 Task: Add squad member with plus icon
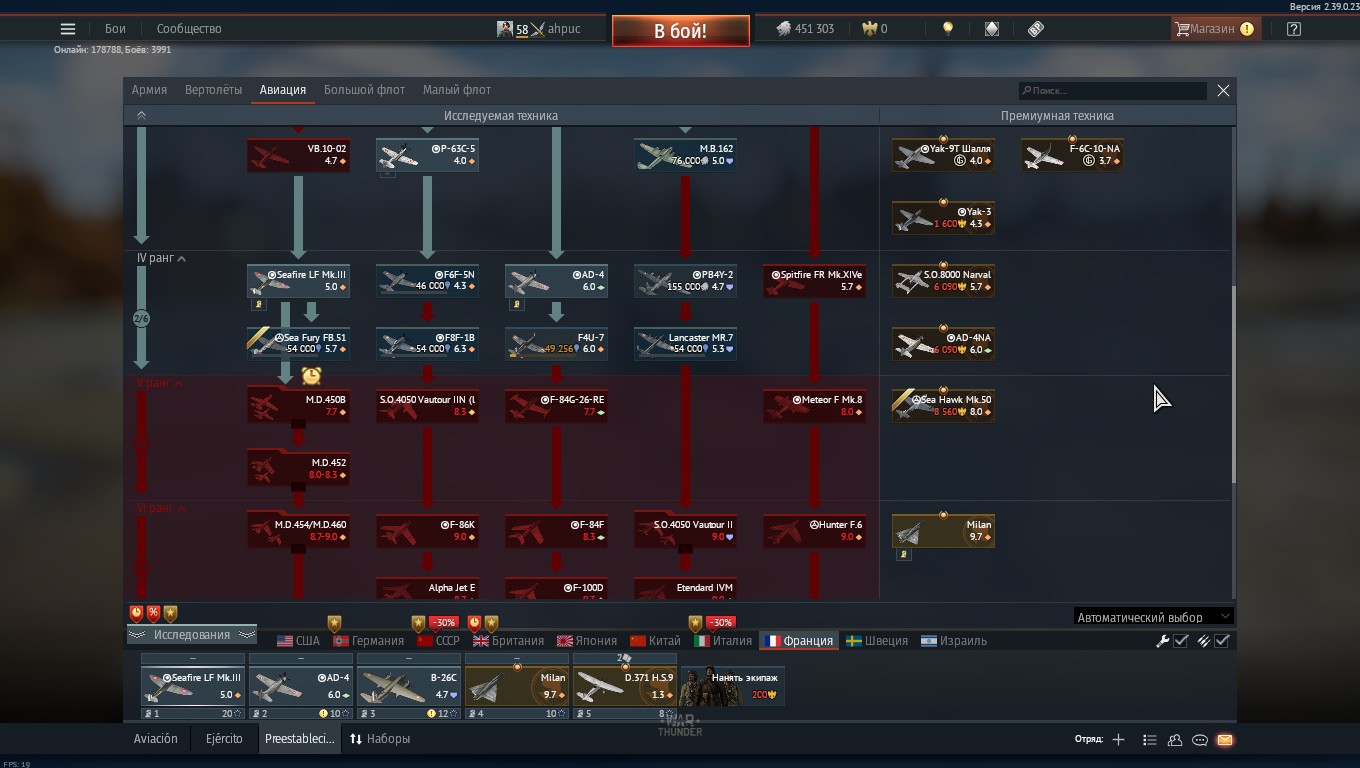tap(1118, 740)
